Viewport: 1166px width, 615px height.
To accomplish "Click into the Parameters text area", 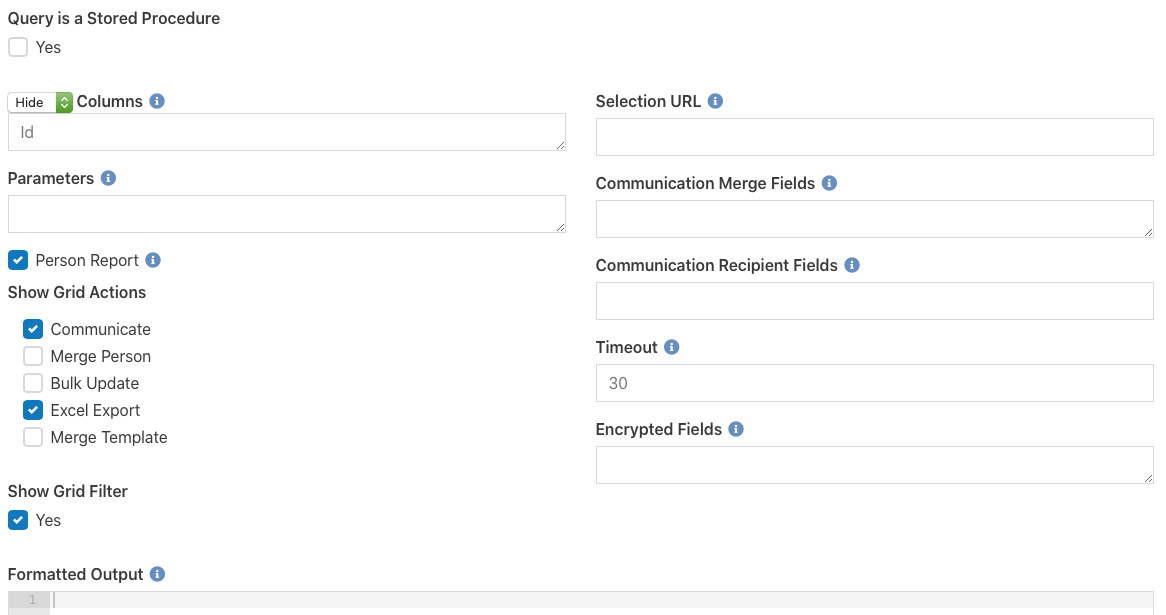I will pos(287,214).
